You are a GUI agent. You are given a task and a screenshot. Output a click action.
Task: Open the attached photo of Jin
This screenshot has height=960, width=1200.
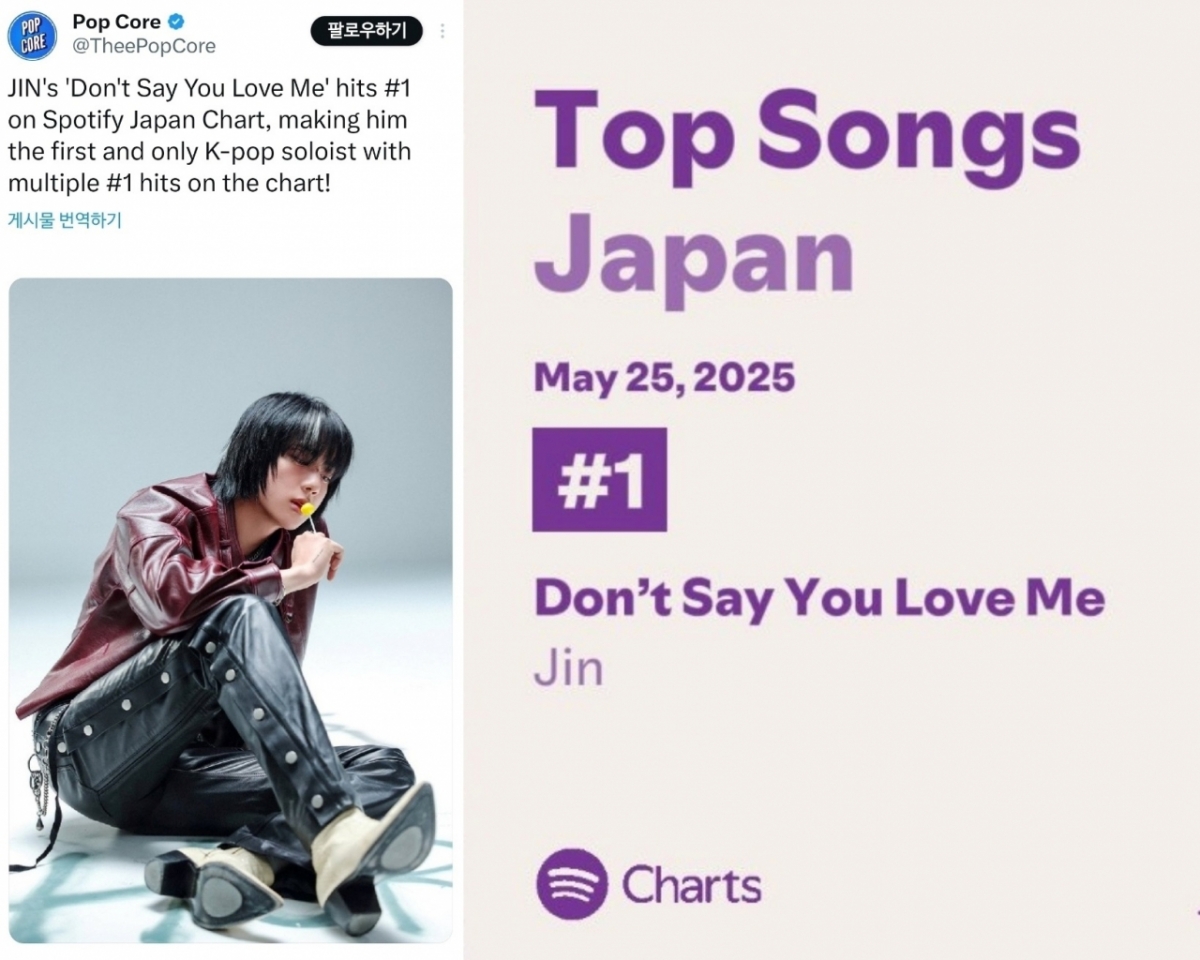(x=231, y=610)
